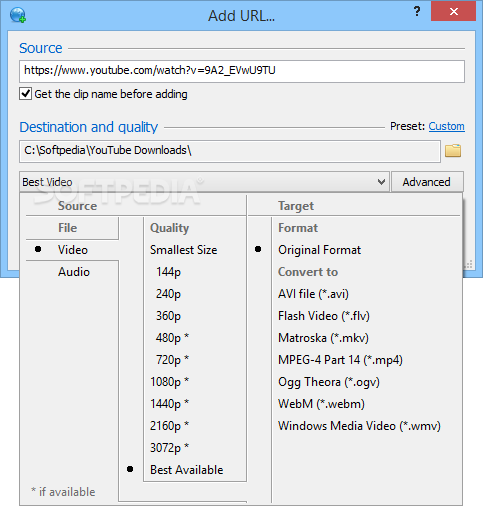The height and width of the screenshot is (506, 483).
Task: Convert to AVI file (*.avi)
Action: click(313, 294)
